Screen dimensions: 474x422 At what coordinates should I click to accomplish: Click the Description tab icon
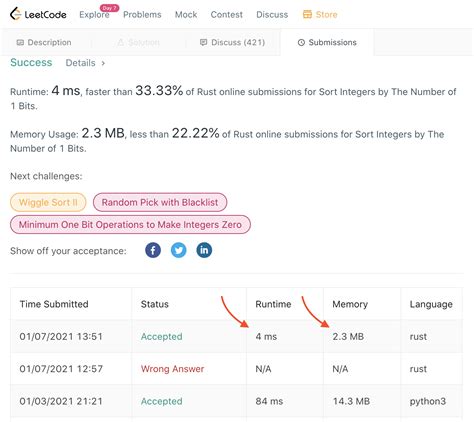tap(20, 42)
